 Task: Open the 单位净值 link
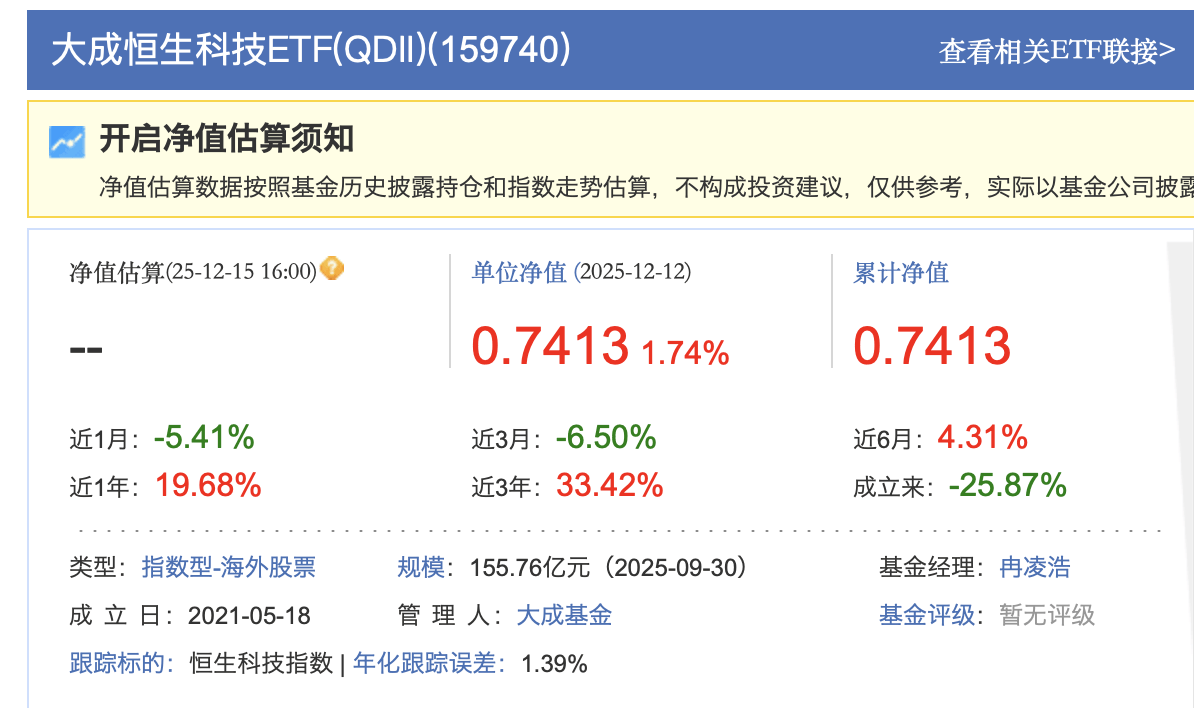(x=519, y=272)
